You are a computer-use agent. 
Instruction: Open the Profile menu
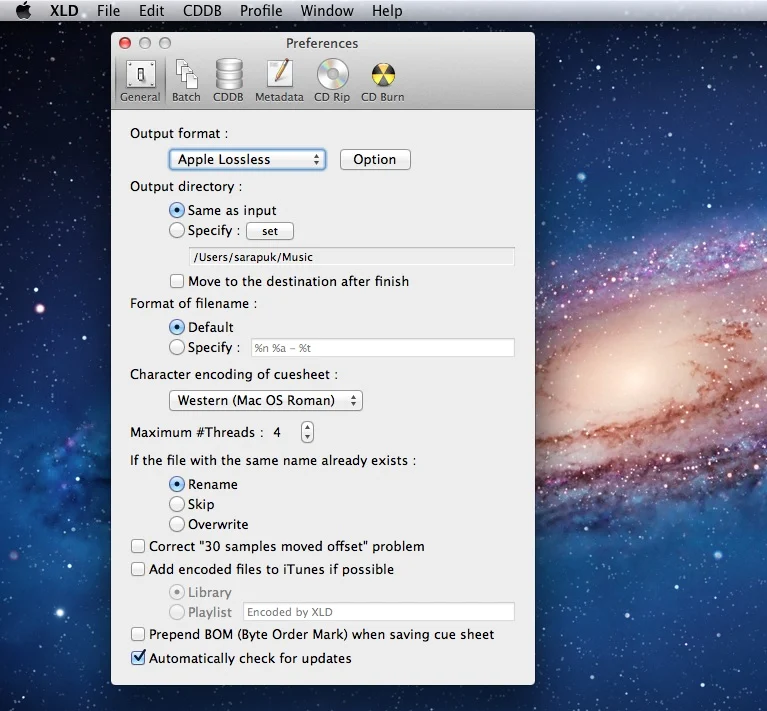tap(261, 10)
